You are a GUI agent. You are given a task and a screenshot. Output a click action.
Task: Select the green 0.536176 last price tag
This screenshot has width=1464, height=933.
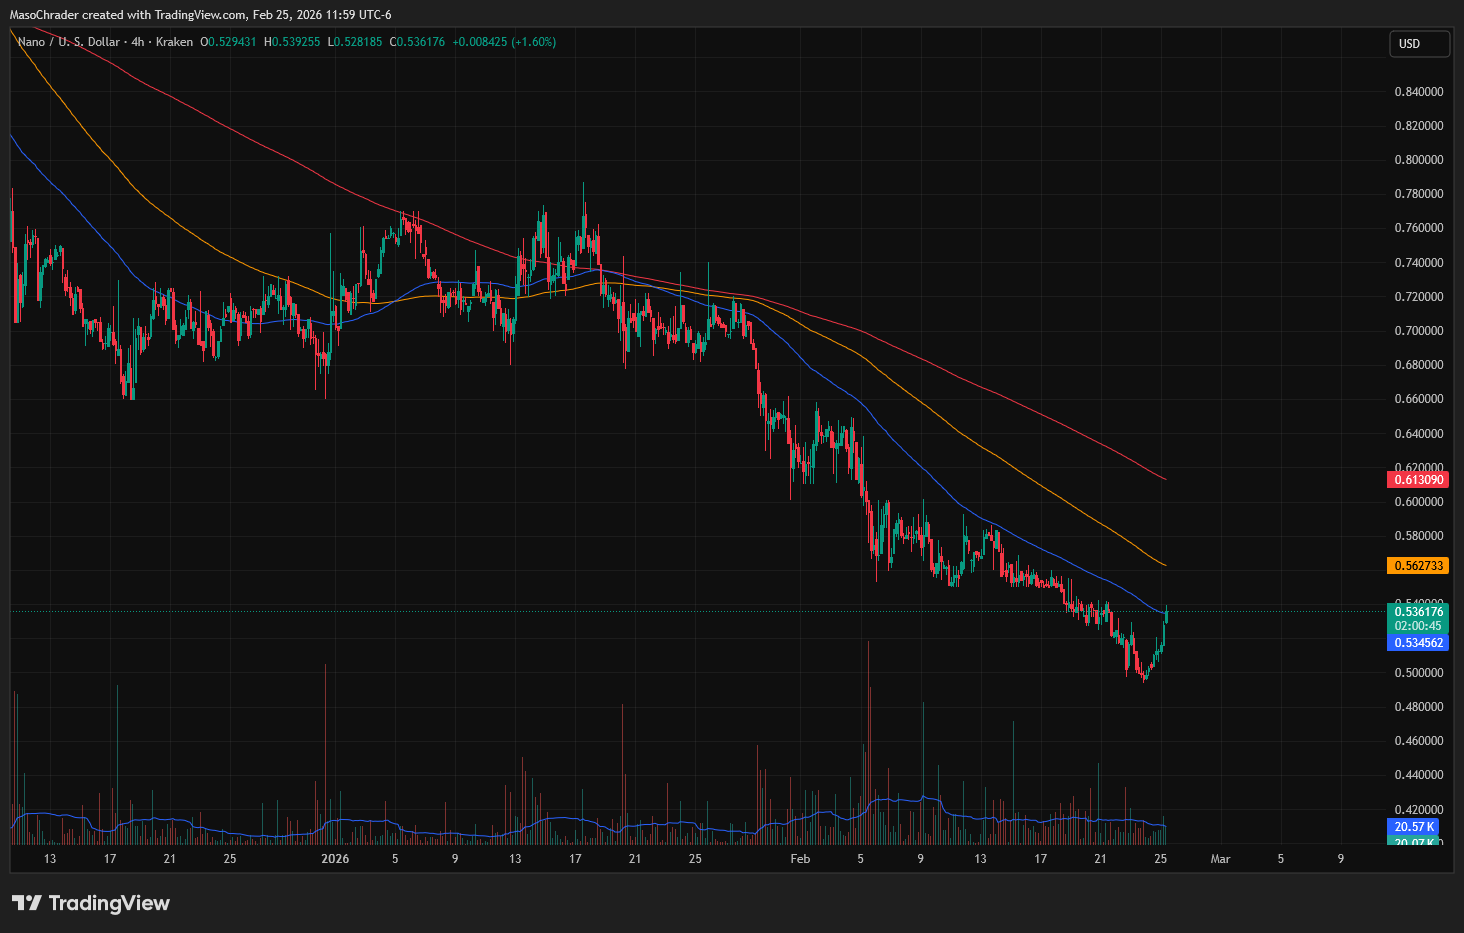click(1419, 612)
